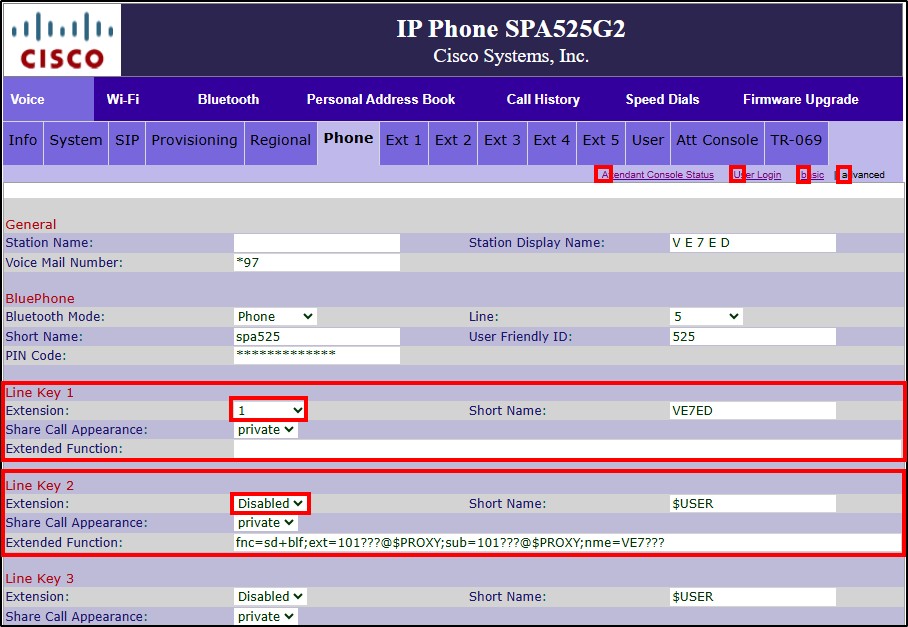Open the Call History page
Screen dimensions: 908x627
[543, 99]
